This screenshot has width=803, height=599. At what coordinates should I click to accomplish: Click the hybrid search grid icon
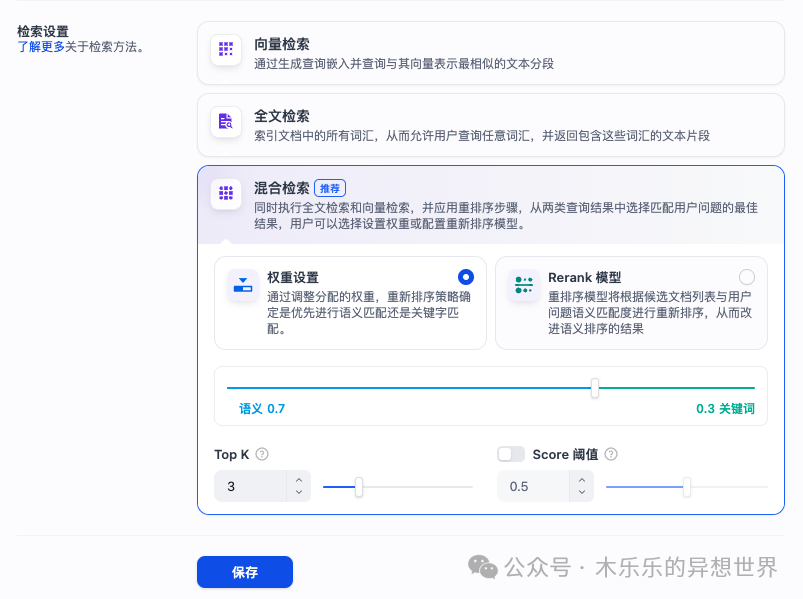pos(226,193)
